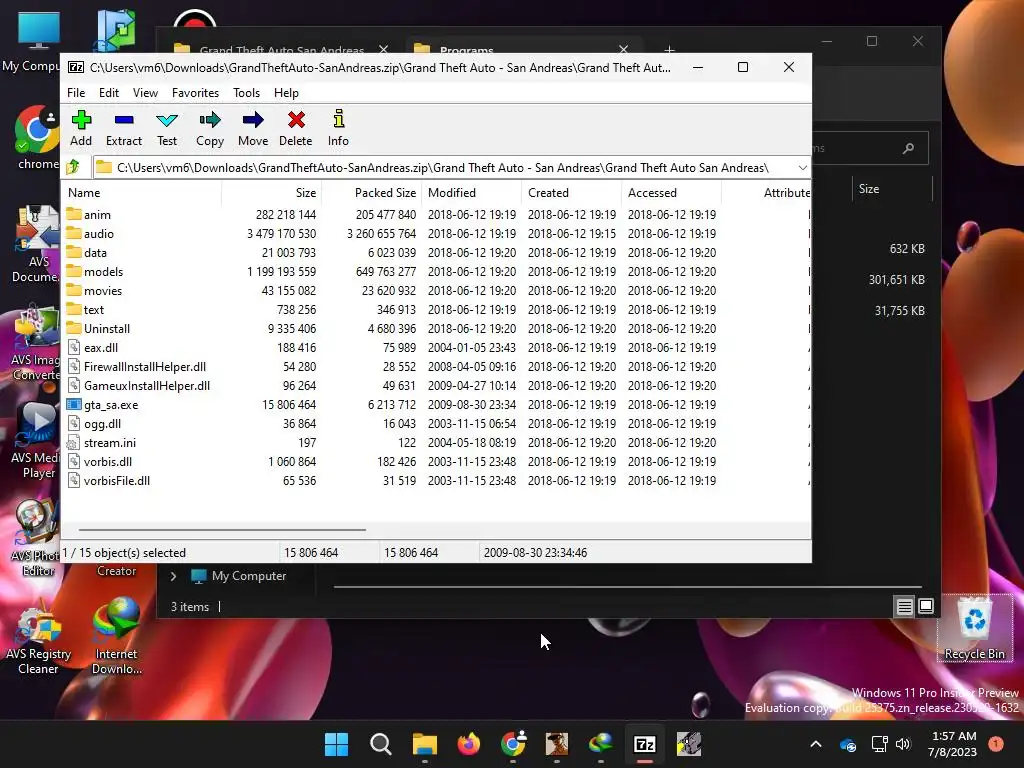Click the taskbar clock showing 1:57 AM
This screenshot has height=768, width=1024.
952,744
